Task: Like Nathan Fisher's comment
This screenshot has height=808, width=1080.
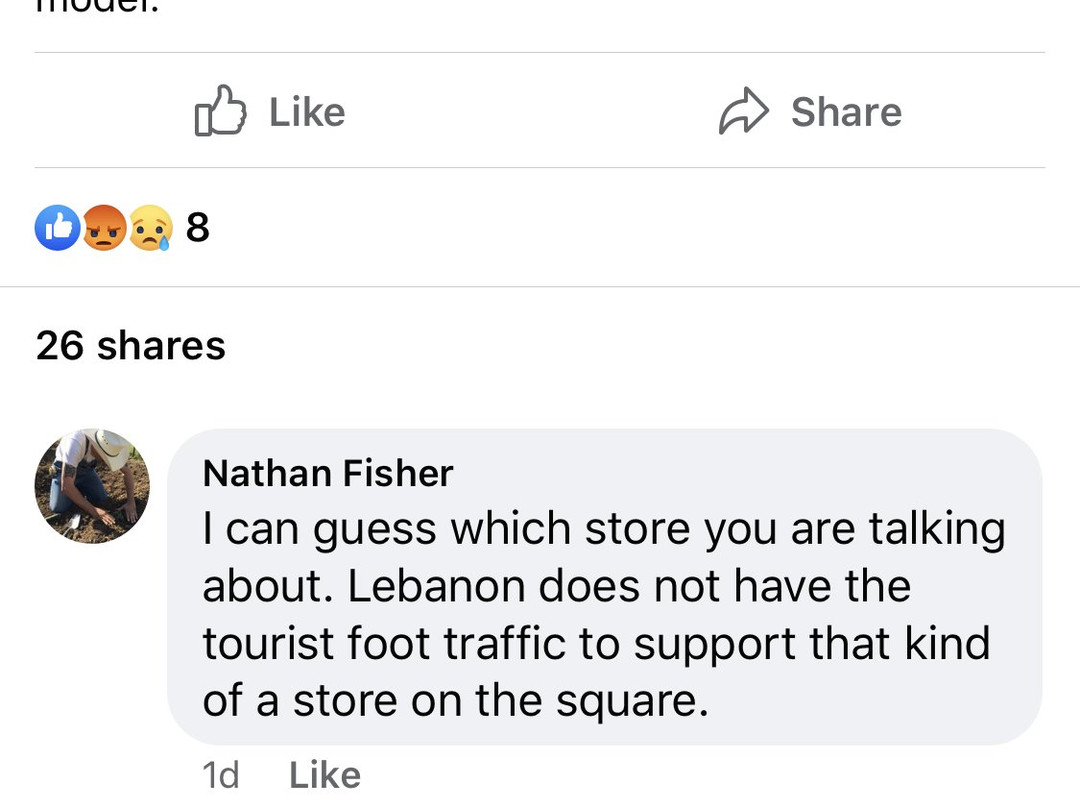Action: (324, 775)
